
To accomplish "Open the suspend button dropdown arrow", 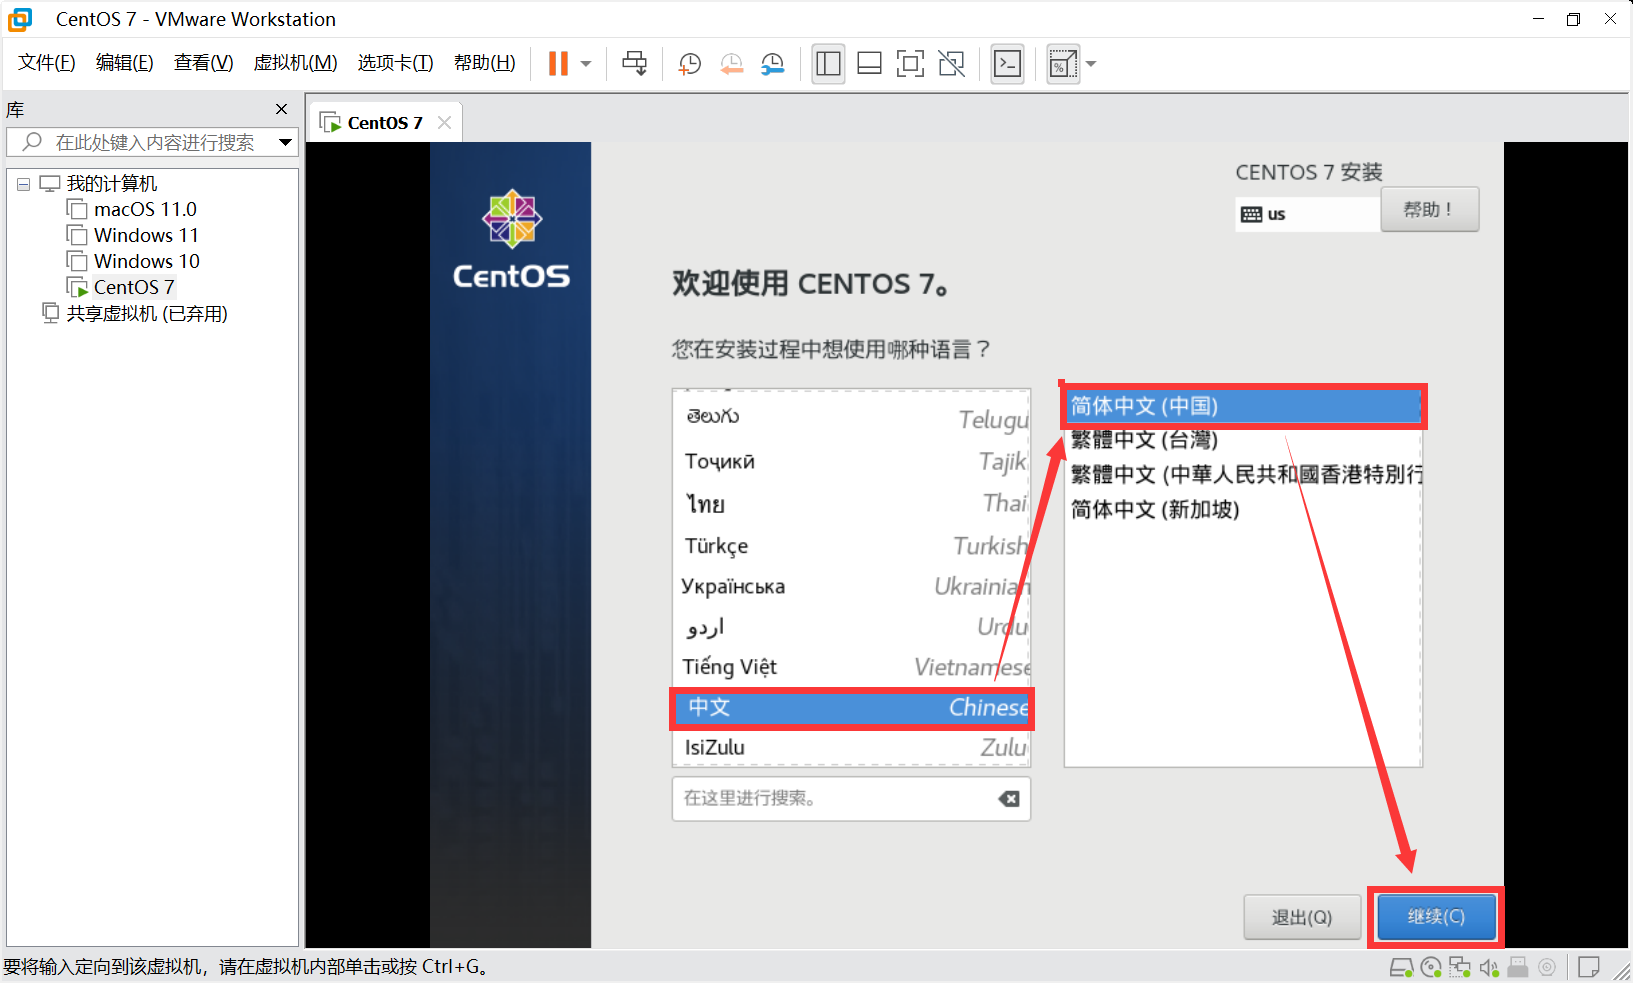I will (586, 63).
